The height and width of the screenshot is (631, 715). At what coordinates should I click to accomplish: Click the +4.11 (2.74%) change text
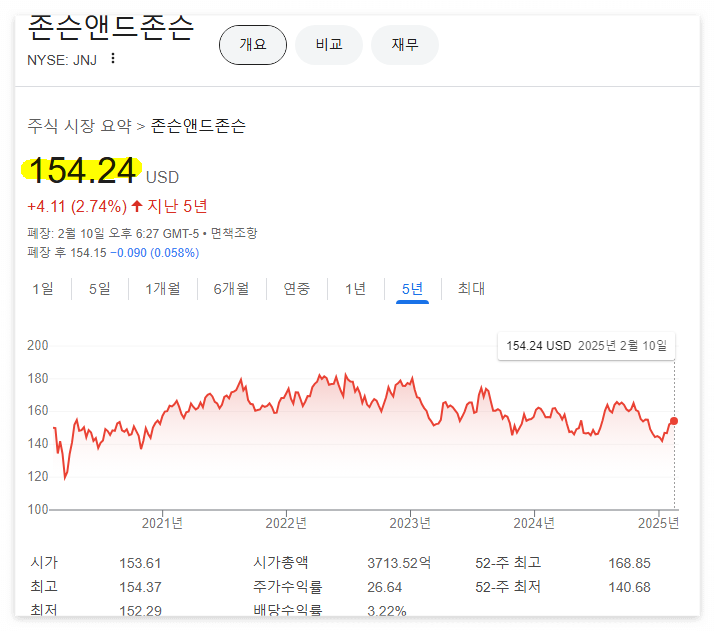[x=77, y=207]
